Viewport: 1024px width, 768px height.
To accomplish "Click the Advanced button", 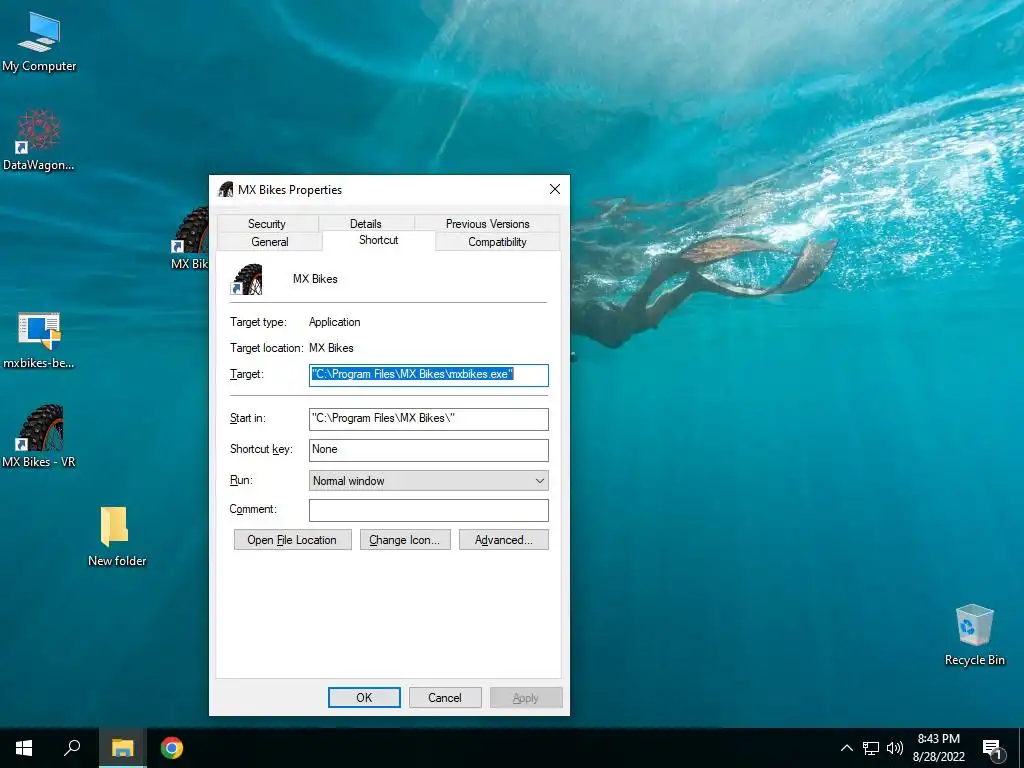I will click(504, 540).
